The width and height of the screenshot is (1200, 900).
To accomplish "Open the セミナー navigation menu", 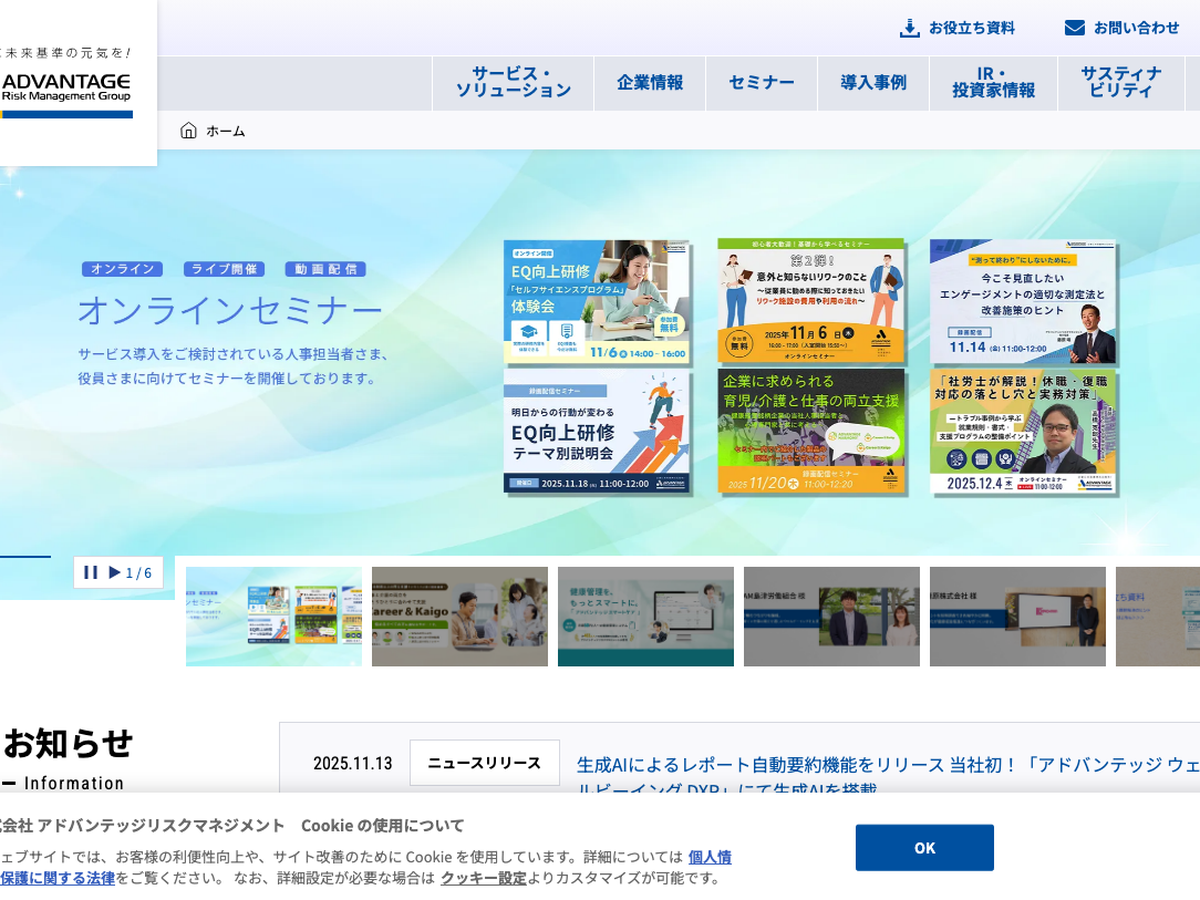I will click(x=761, y=83).
